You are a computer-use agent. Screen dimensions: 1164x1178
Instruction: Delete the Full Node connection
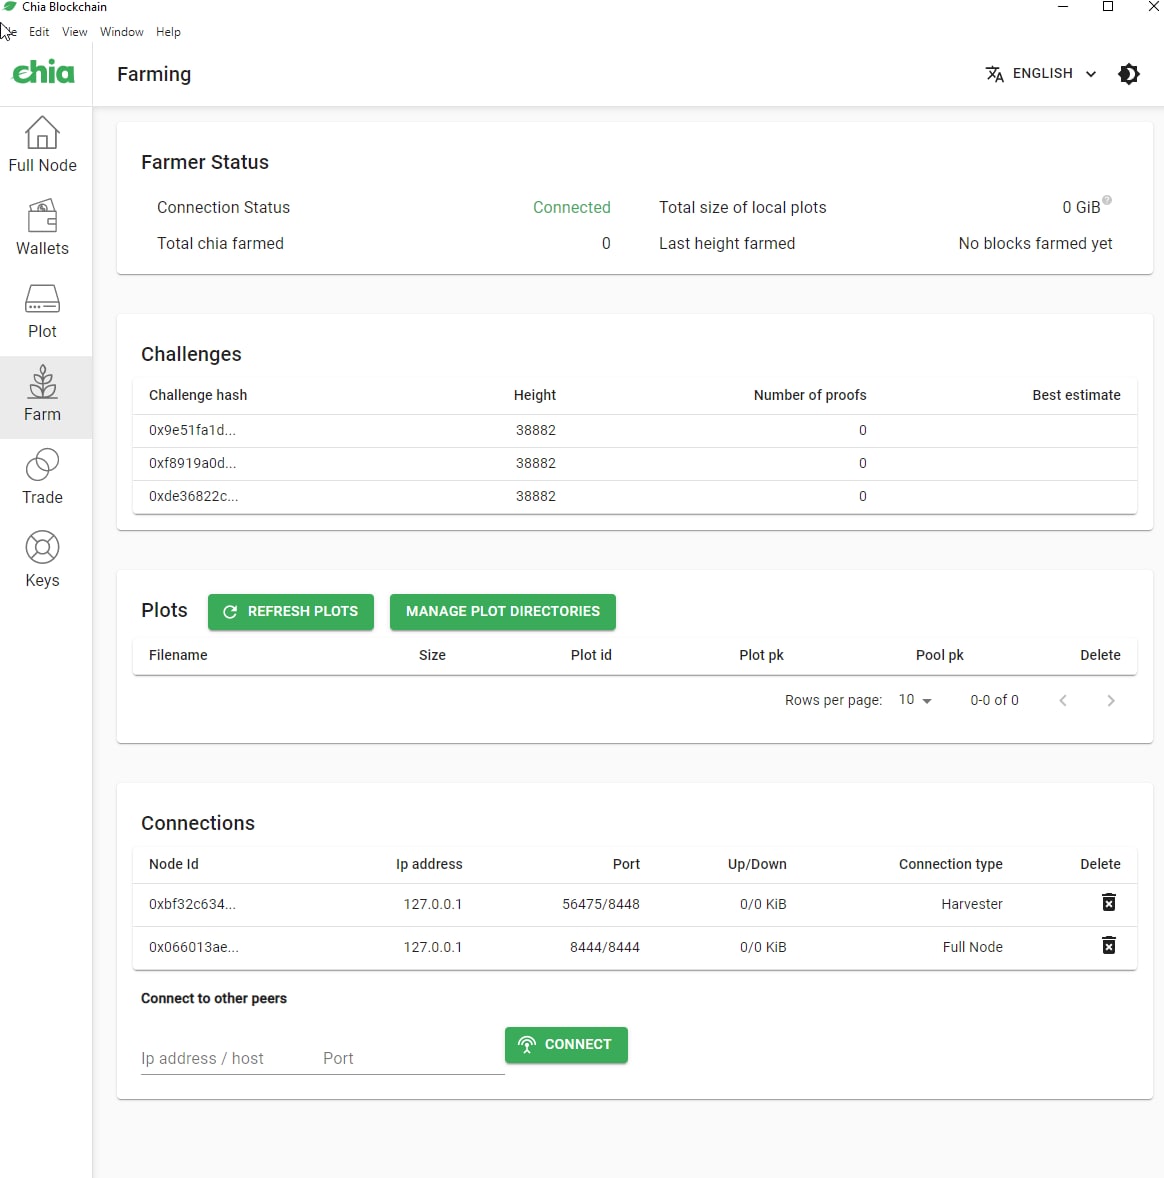click(1108, 945)
